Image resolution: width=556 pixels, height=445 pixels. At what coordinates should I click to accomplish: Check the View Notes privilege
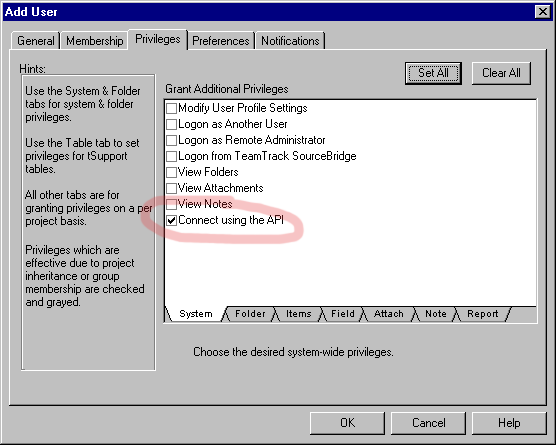[x=172, y=204]
